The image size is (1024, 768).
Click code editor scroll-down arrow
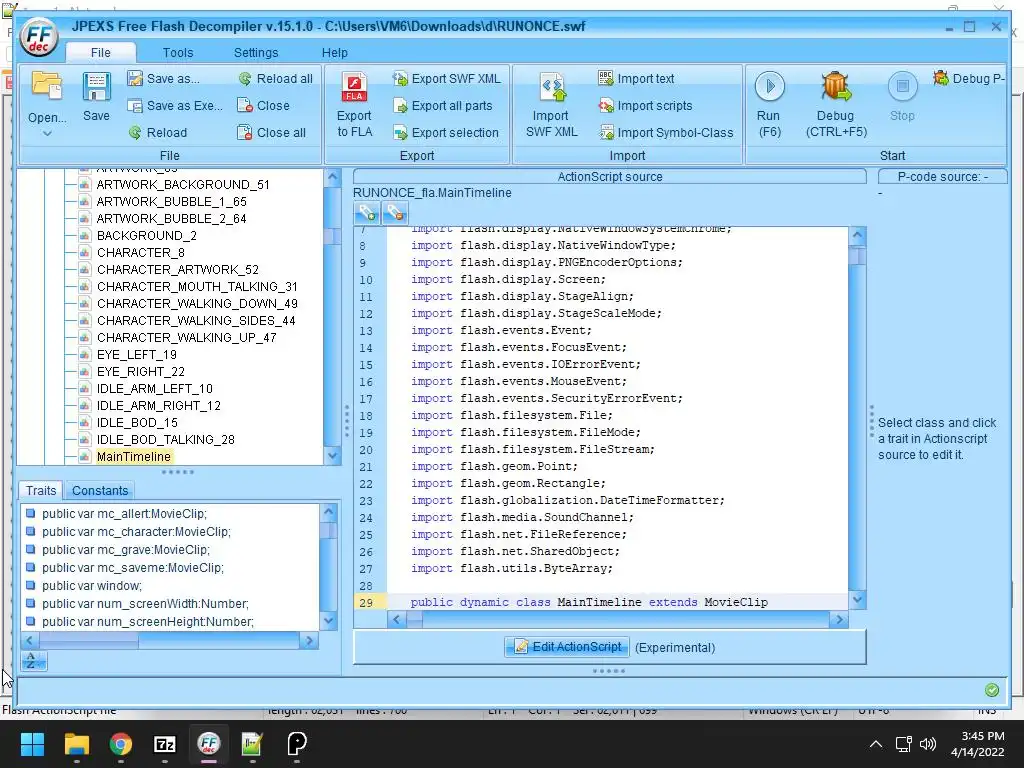(x=857, y=600)
